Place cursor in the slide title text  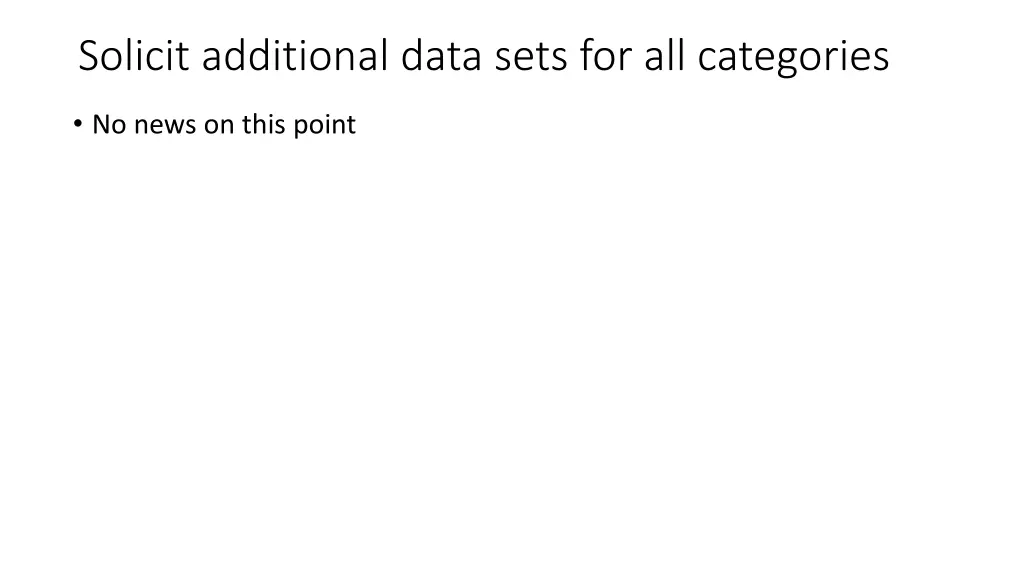(x=480, y=56)
